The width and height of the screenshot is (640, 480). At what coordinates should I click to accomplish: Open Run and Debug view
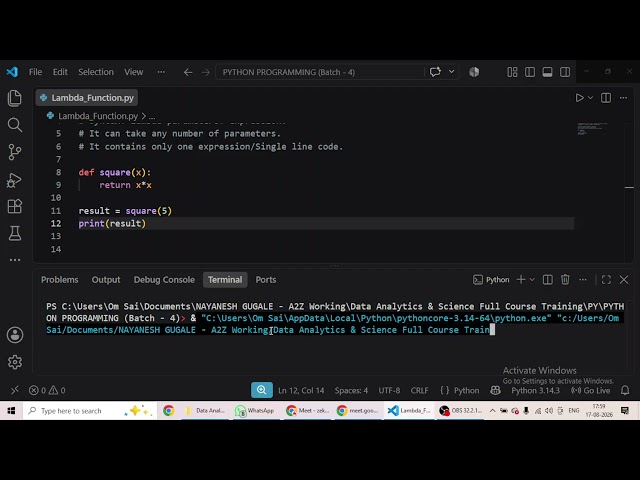(15, 180)
